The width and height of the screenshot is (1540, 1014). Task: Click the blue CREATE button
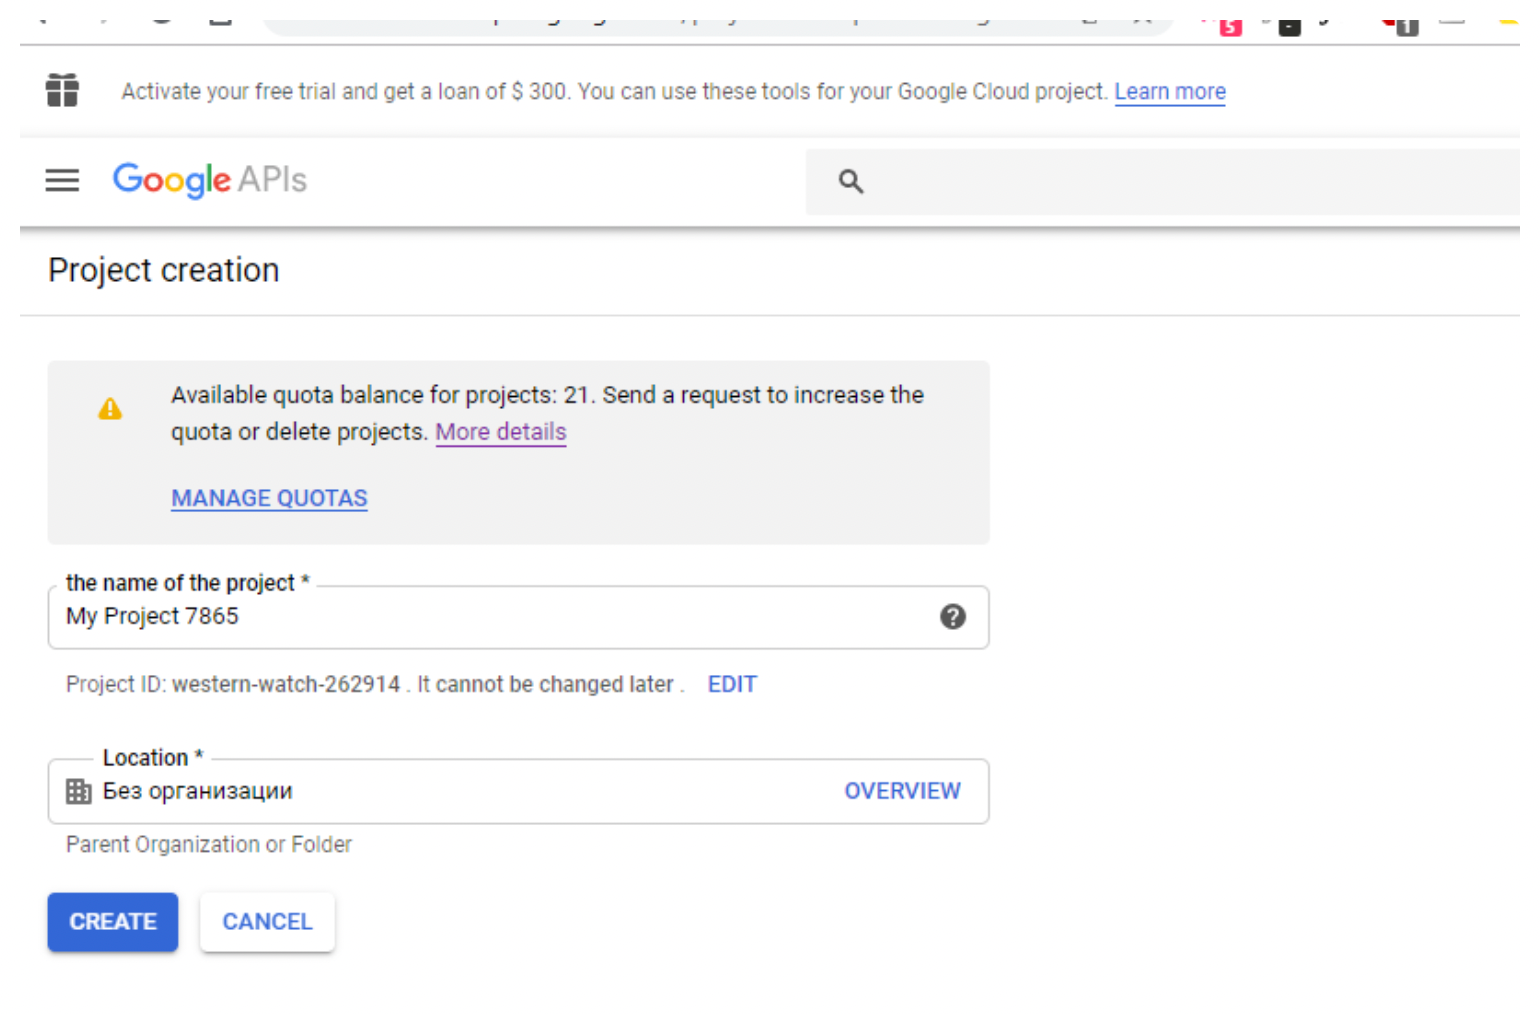click(113, 922)
